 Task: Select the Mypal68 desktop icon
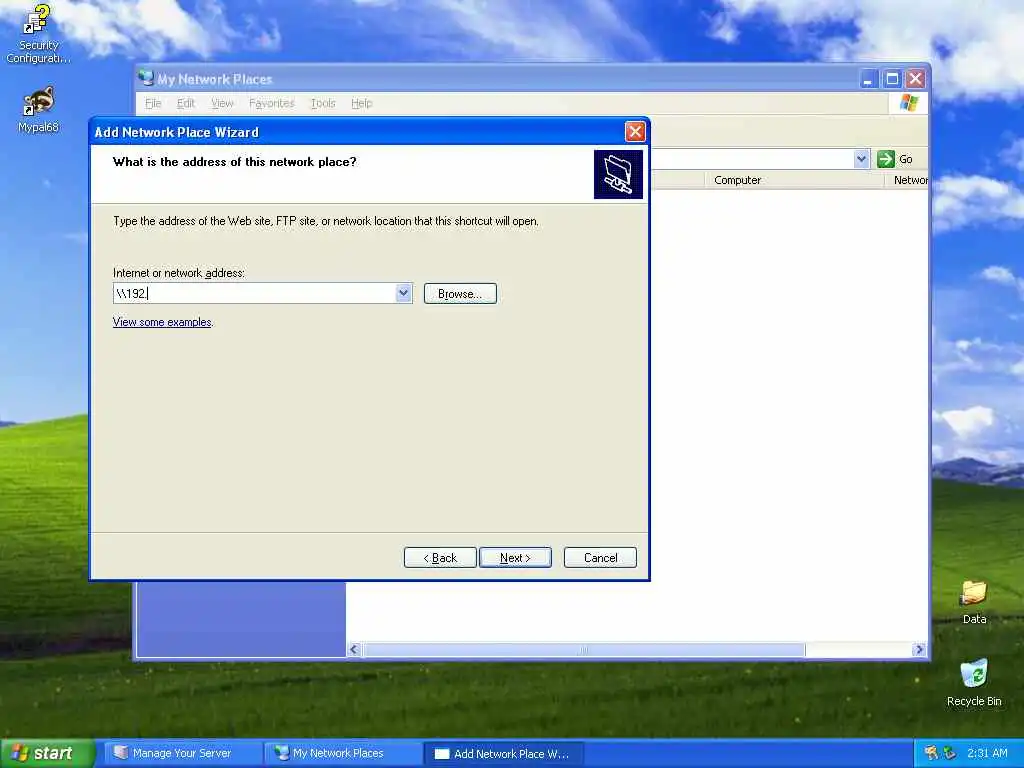38,110
